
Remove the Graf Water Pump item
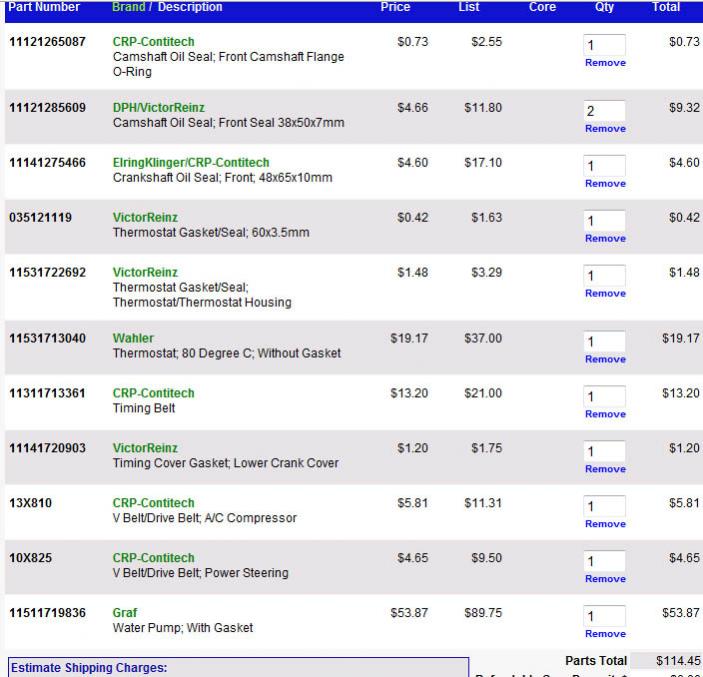click(x=605, y=634)
